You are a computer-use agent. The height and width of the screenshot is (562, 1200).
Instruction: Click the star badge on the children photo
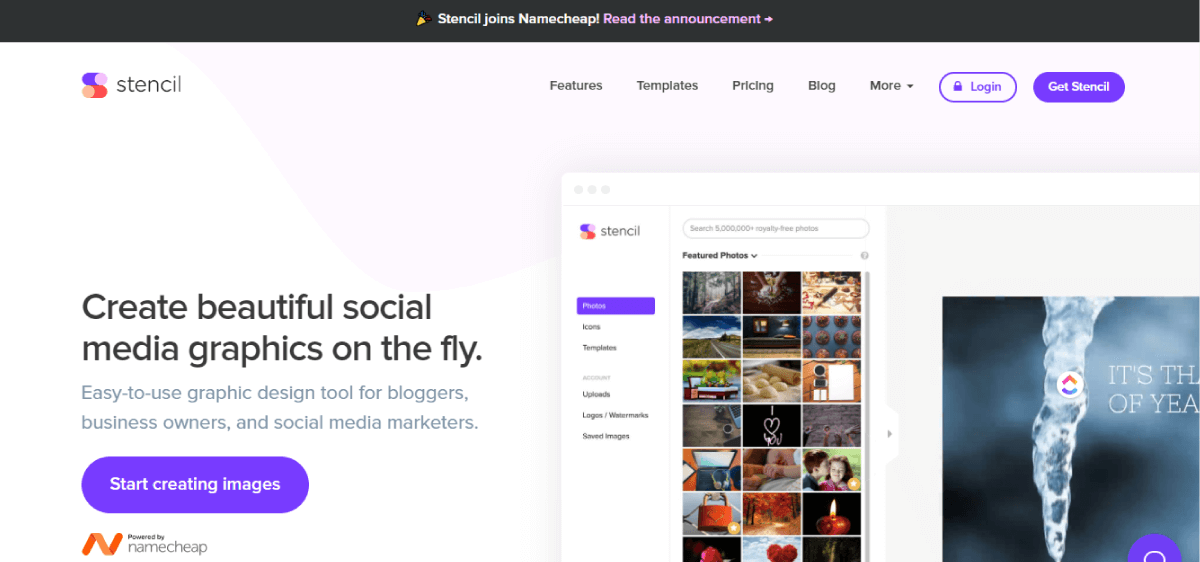(x=853, y=484)
